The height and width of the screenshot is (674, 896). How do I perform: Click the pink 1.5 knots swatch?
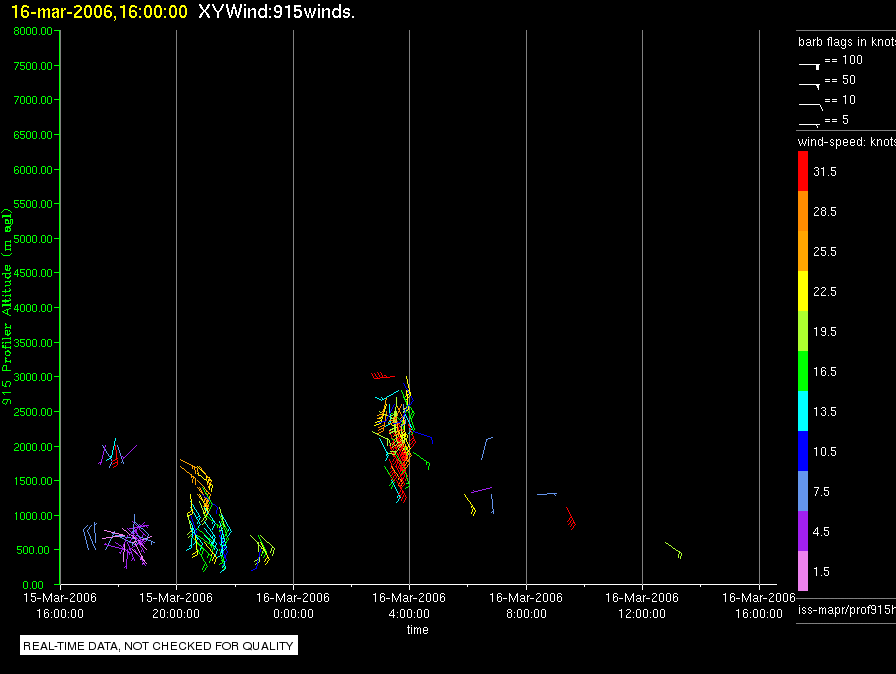[x=803, y=571]
